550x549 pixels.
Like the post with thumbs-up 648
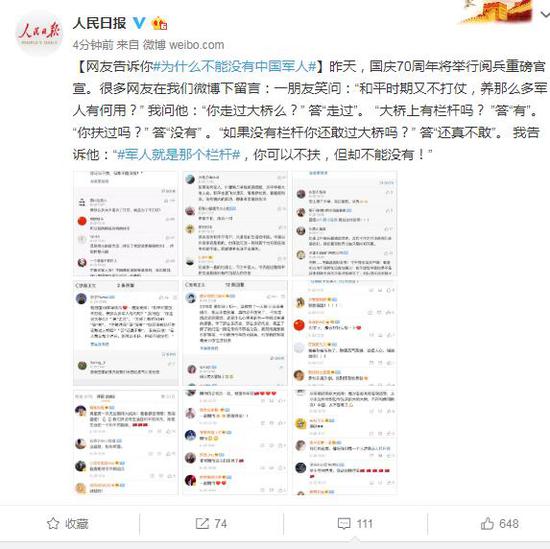[499, 523]
